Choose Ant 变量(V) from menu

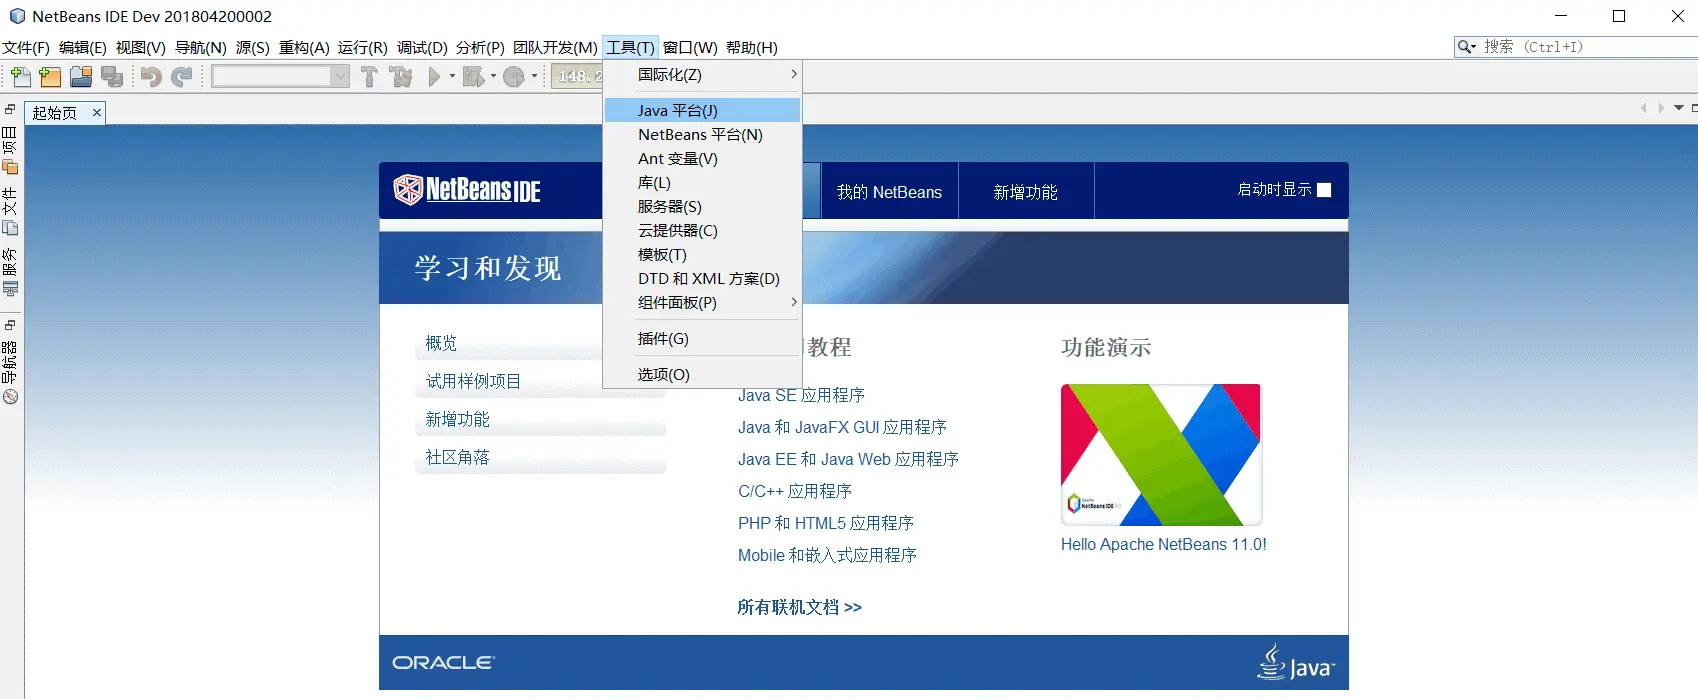(702, 159)
